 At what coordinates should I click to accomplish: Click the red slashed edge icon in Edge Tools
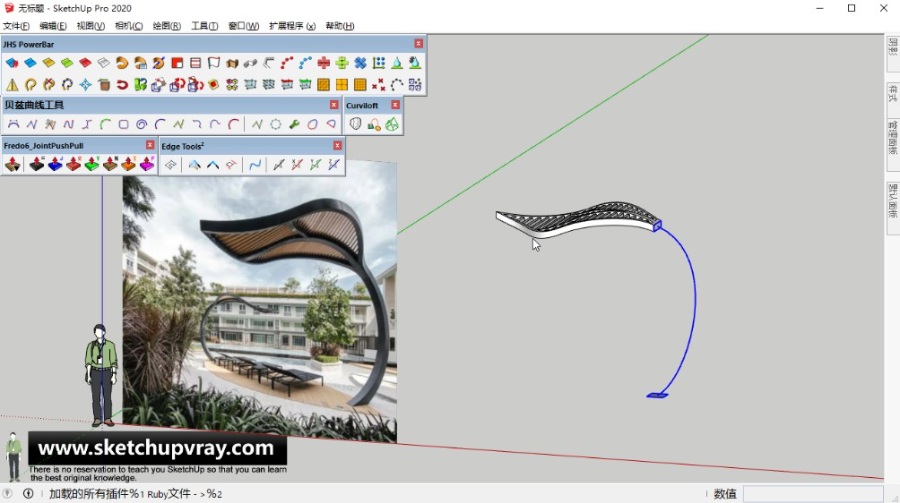[297, 165]
